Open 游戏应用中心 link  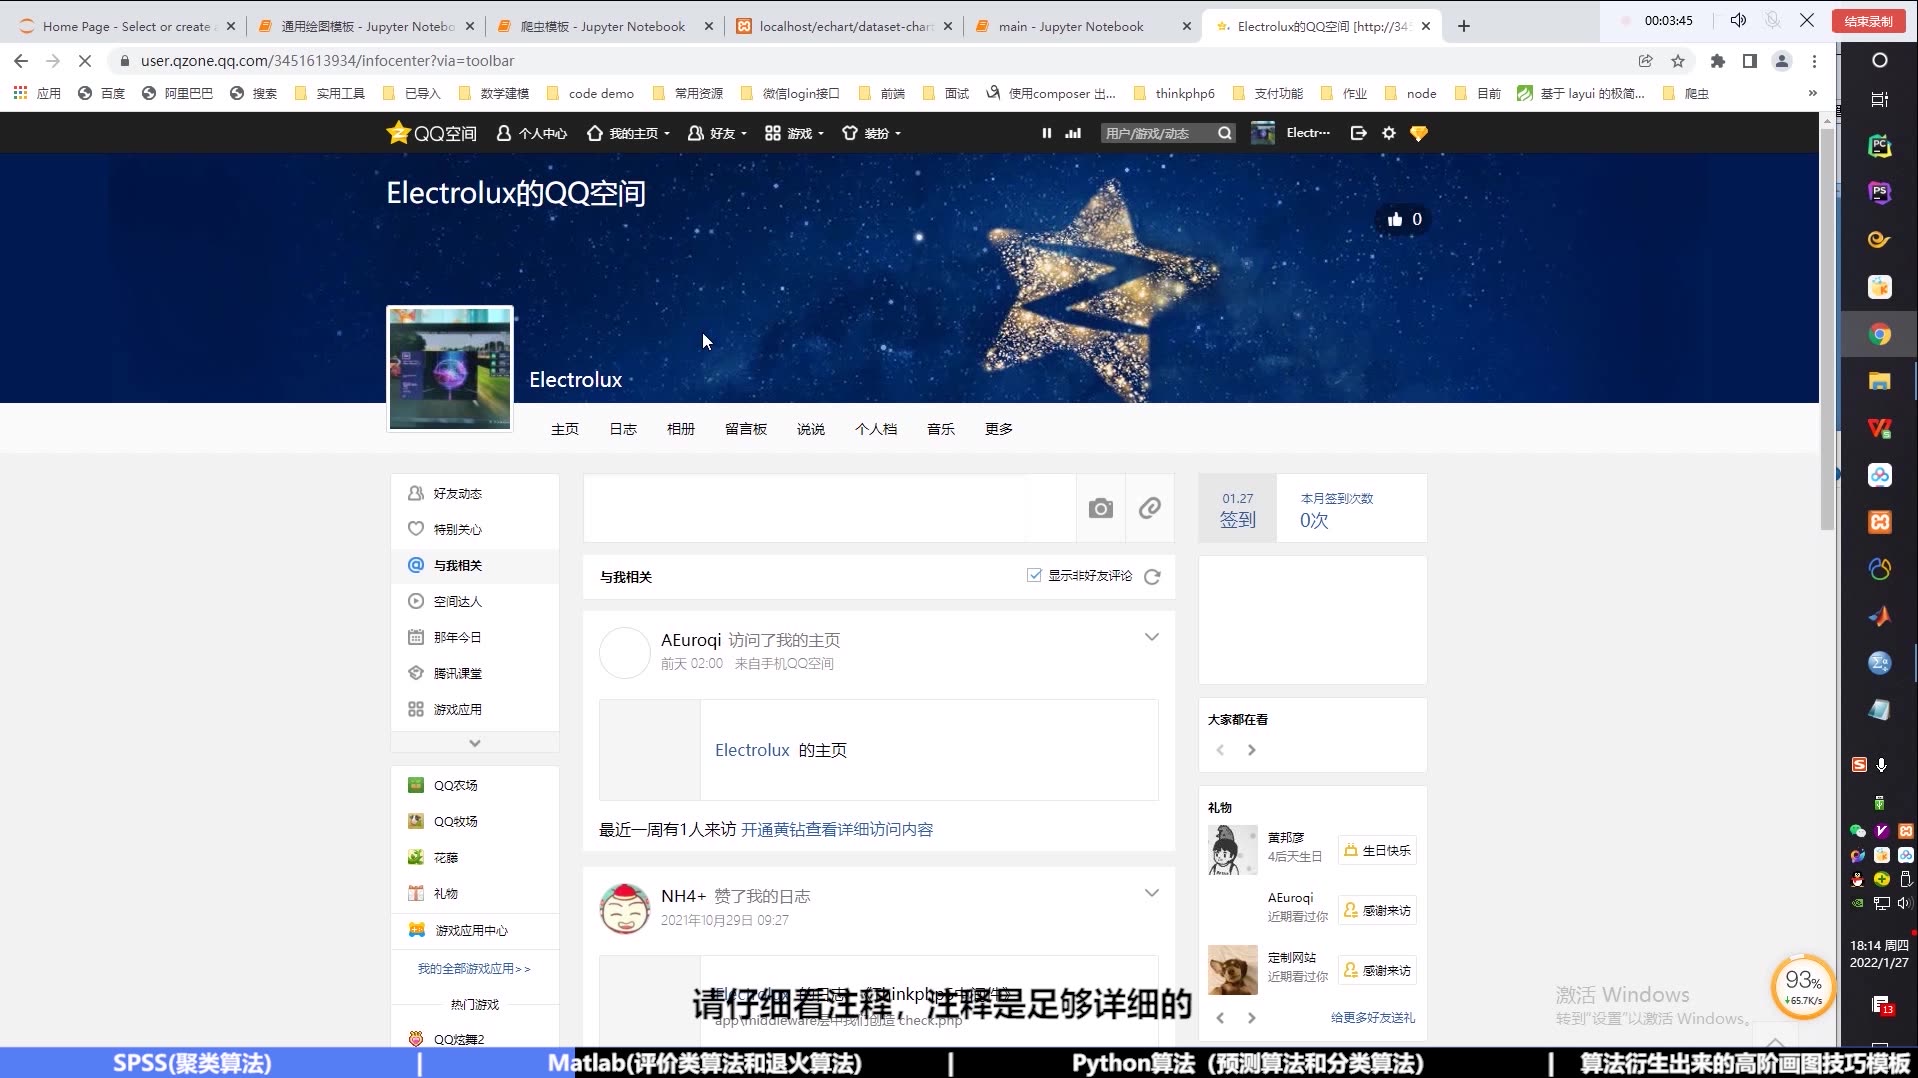458,931
